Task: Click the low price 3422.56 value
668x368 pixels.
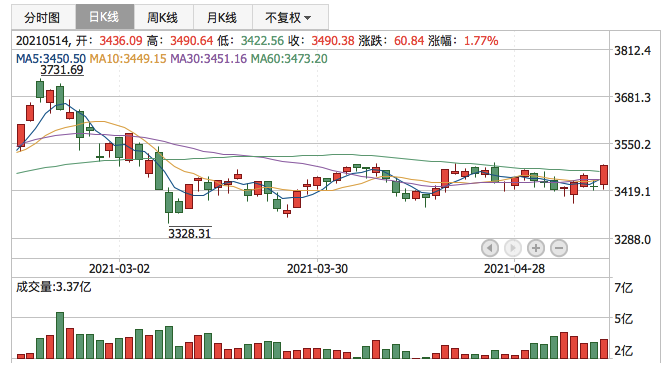Action: (262, 41)
